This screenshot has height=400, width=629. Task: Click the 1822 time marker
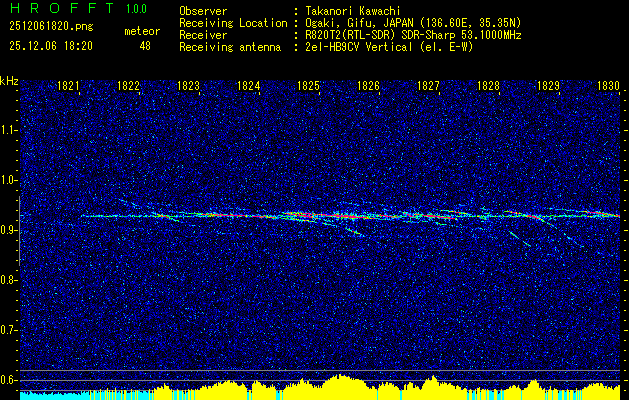(x=128, y=85)
